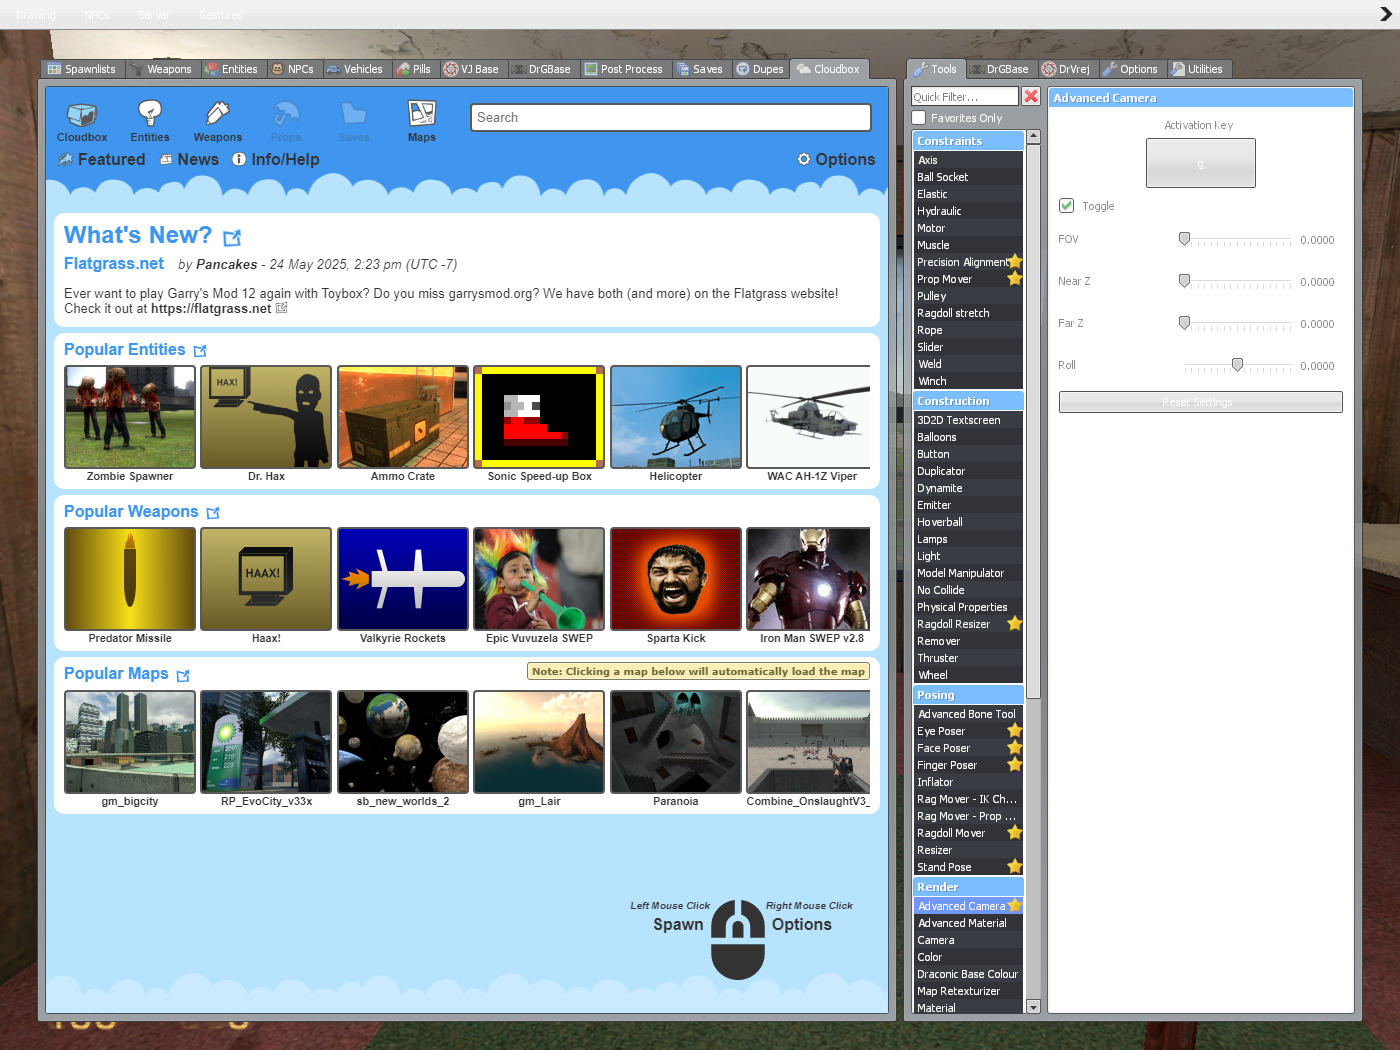
Task: Click the Reset Settings button
Action: 1200,402
